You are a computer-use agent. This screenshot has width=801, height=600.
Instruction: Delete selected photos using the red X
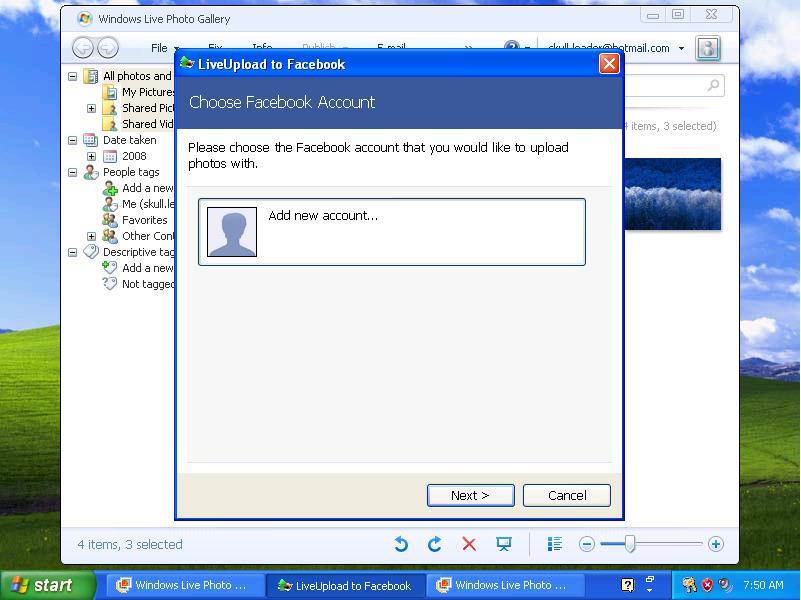(469, 544)
